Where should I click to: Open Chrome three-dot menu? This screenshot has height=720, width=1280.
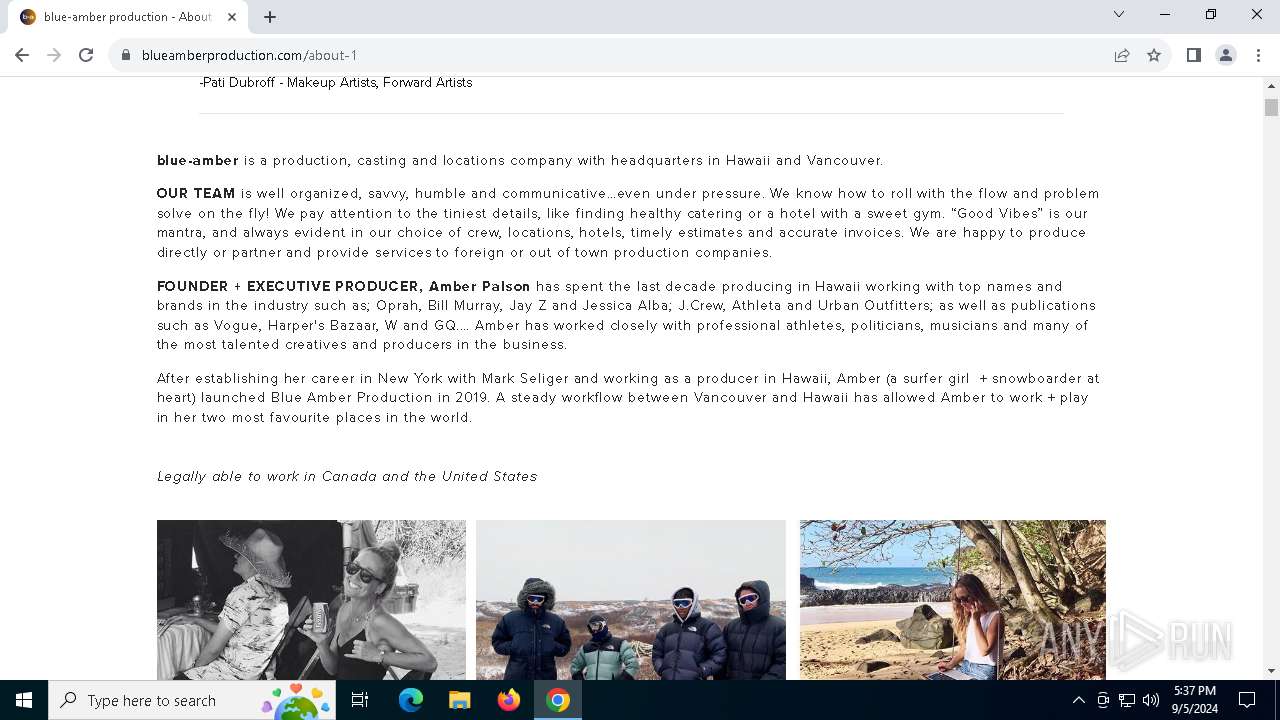(x=1258, y=55)
